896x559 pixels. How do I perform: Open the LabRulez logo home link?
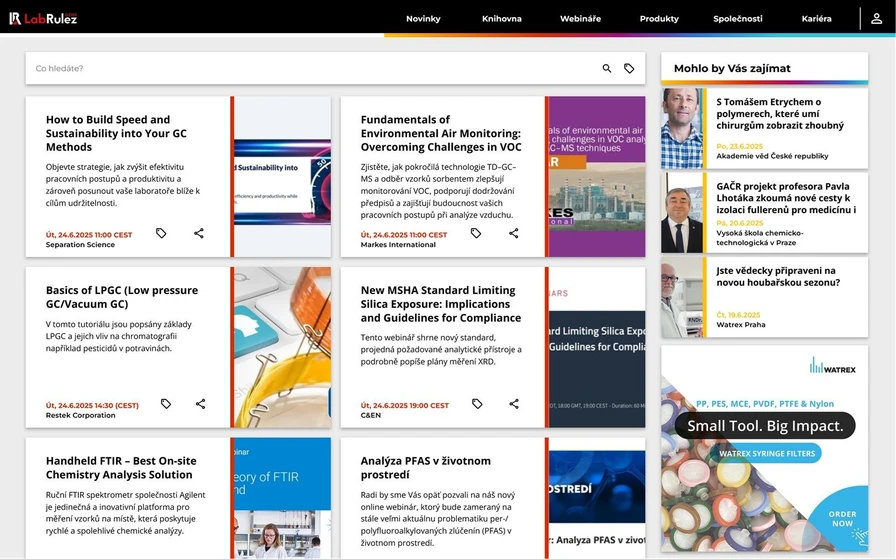pyautogui.click(x=43, y=19)
